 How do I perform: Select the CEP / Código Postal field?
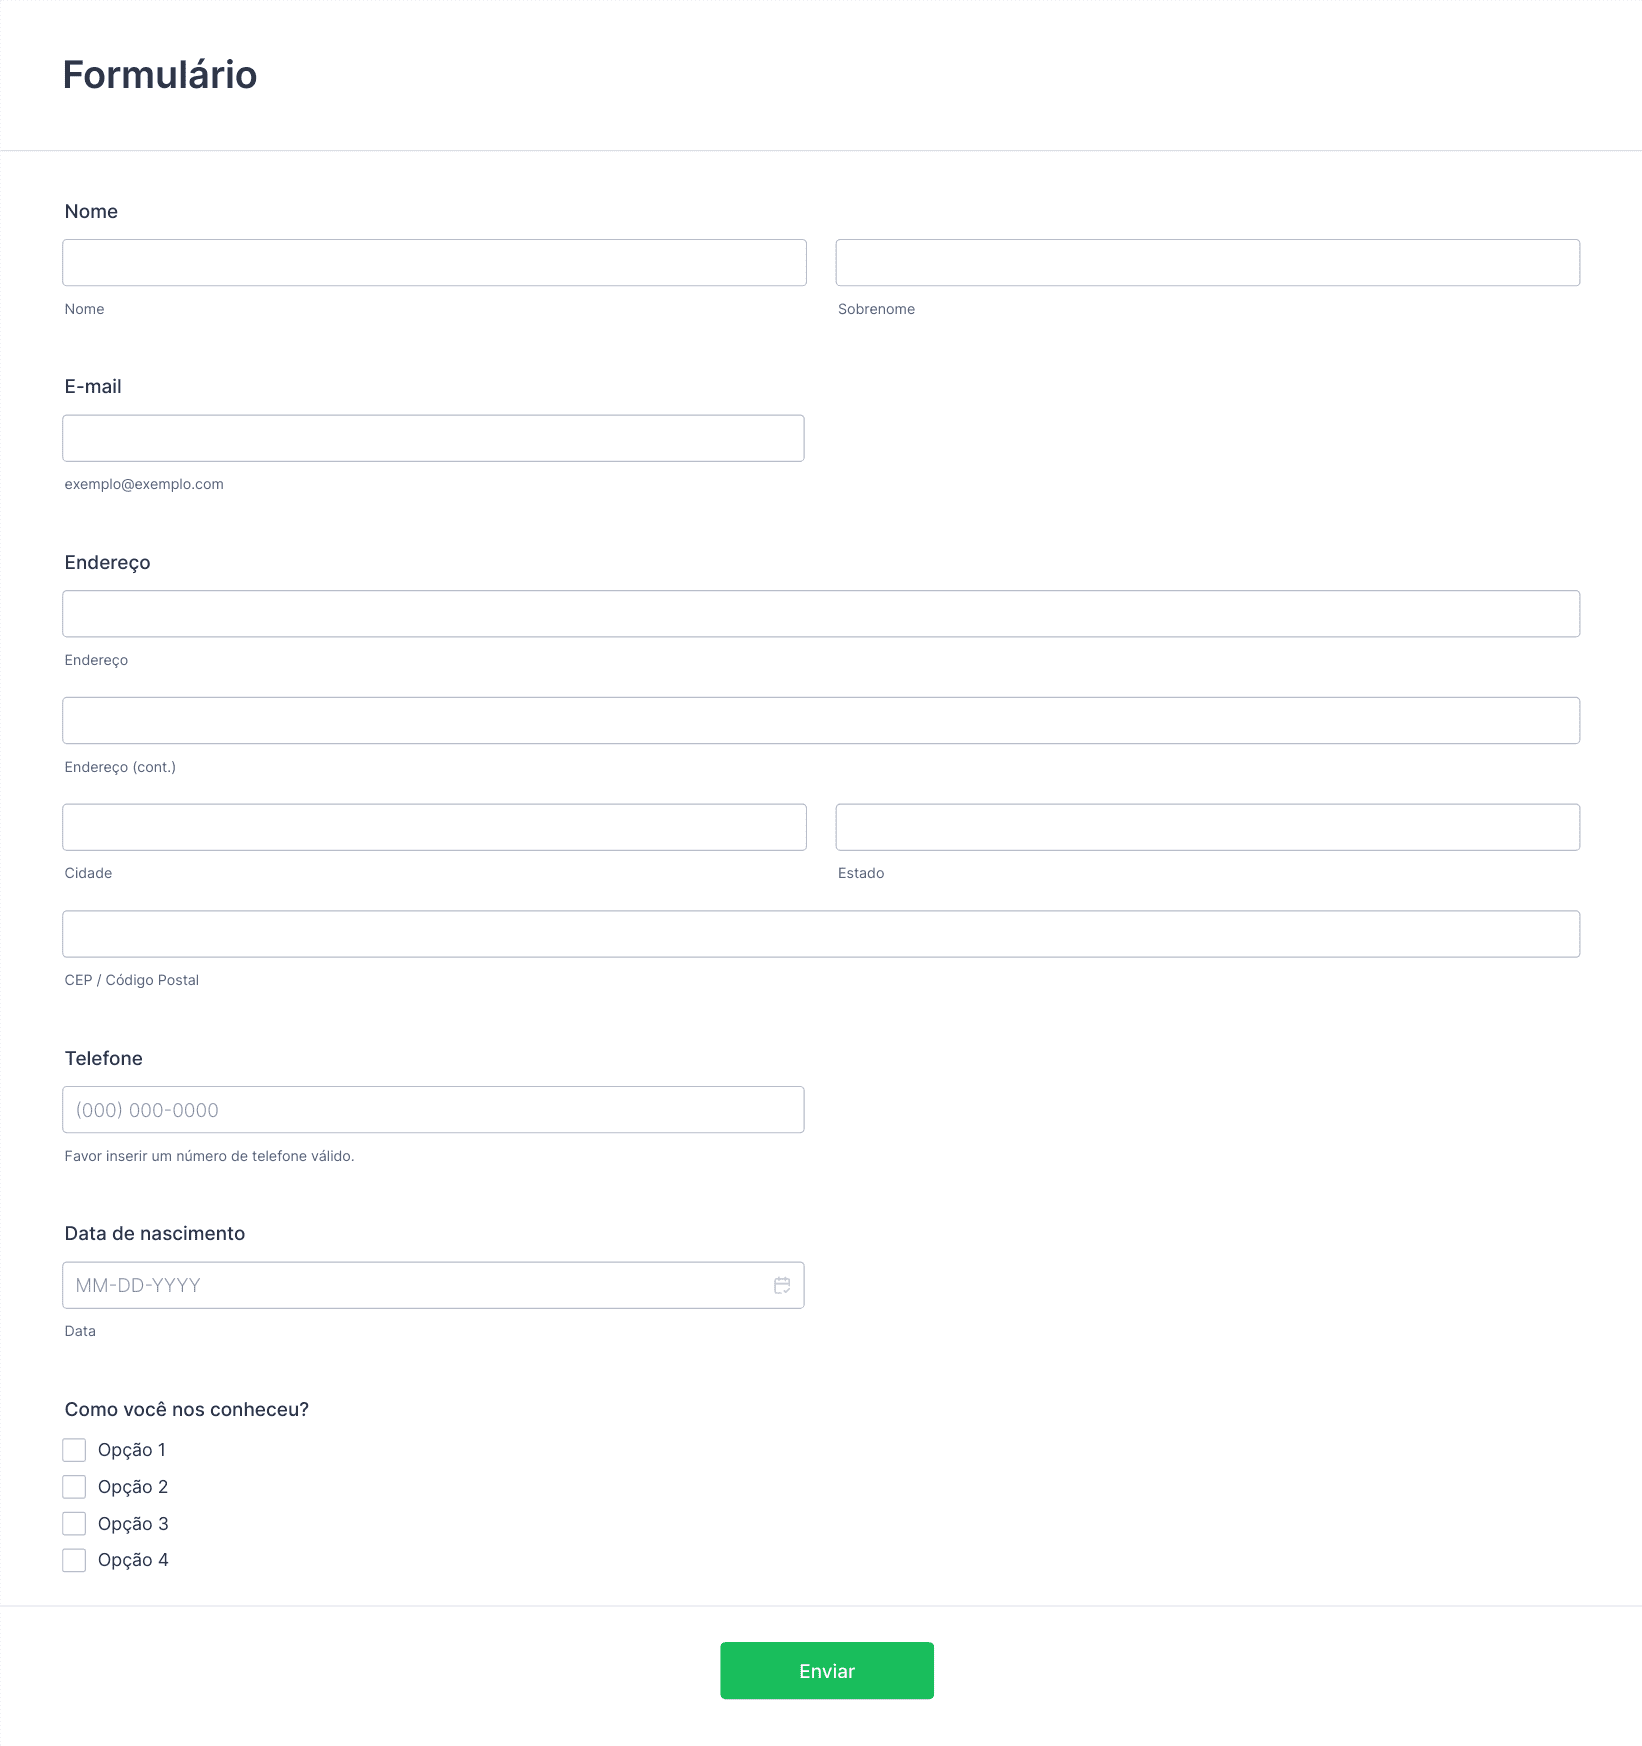(821, 934)
